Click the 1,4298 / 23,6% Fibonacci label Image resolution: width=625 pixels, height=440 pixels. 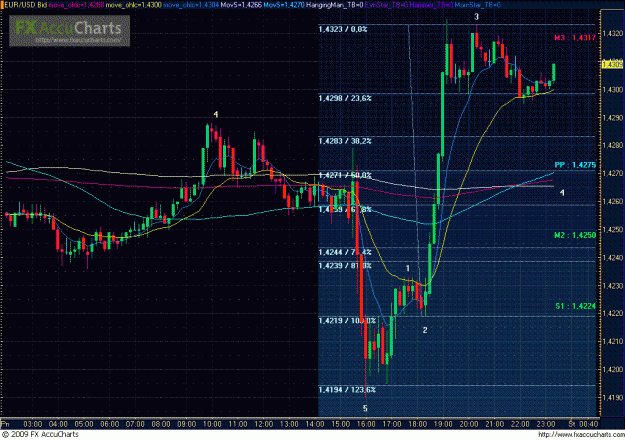coord(345,98)
